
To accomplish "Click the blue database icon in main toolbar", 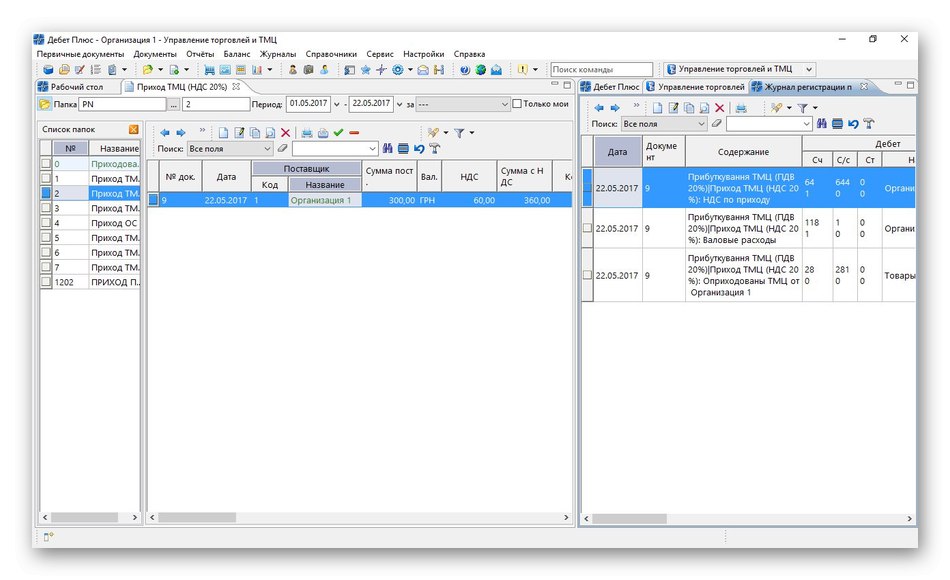I will 48,70.
